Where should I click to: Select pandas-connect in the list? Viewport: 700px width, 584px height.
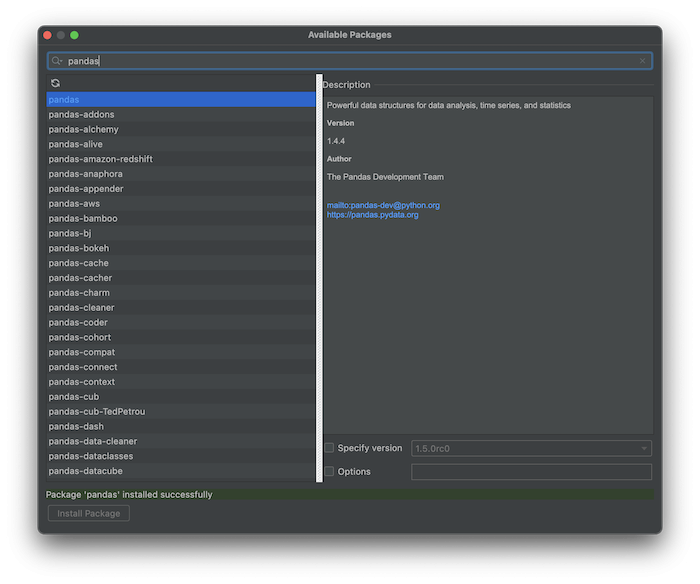181,367
